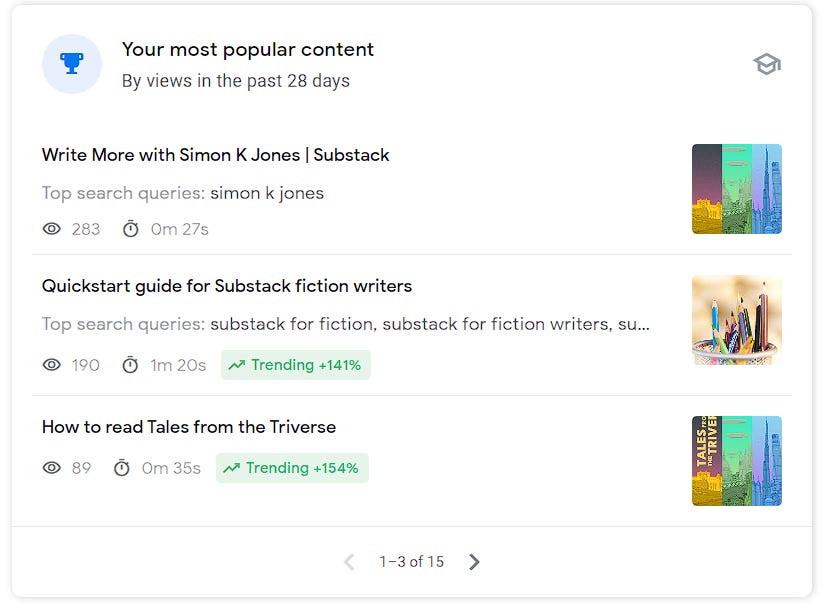The width and height of the screenshot is (825, 609).
Task: Open Quickstart guide for Substack fiction writers
Action: coord(226,286)
